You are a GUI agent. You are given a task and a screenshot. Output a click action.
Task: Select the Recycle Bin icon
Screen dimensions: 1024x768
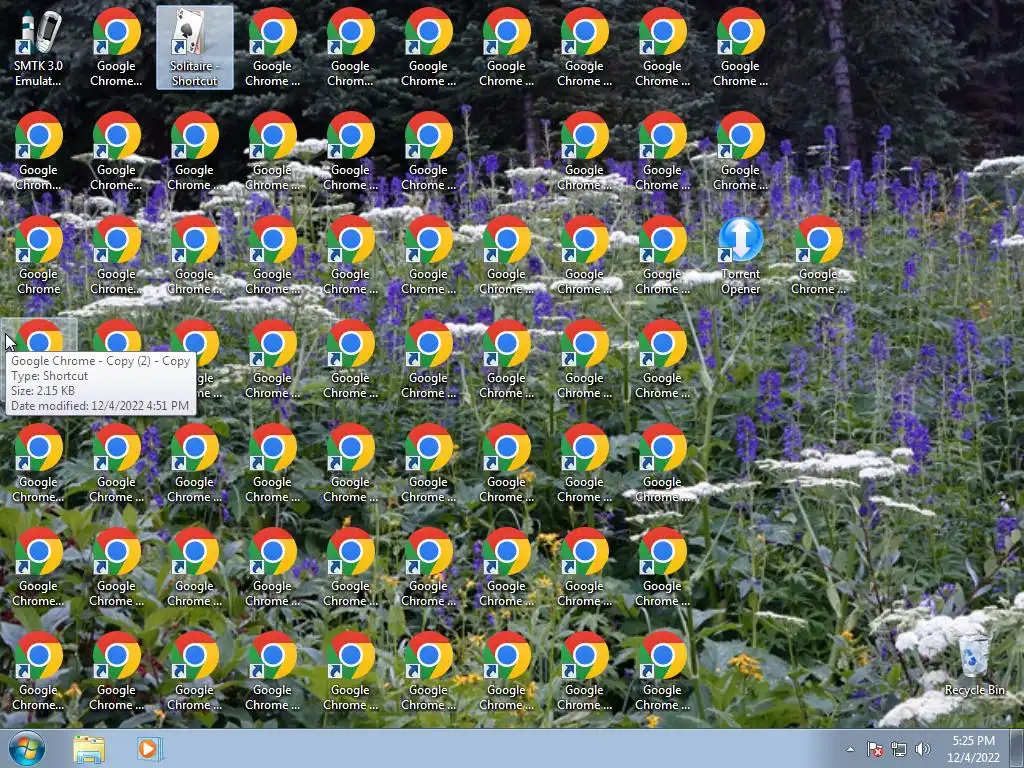(x=974, y=664)
